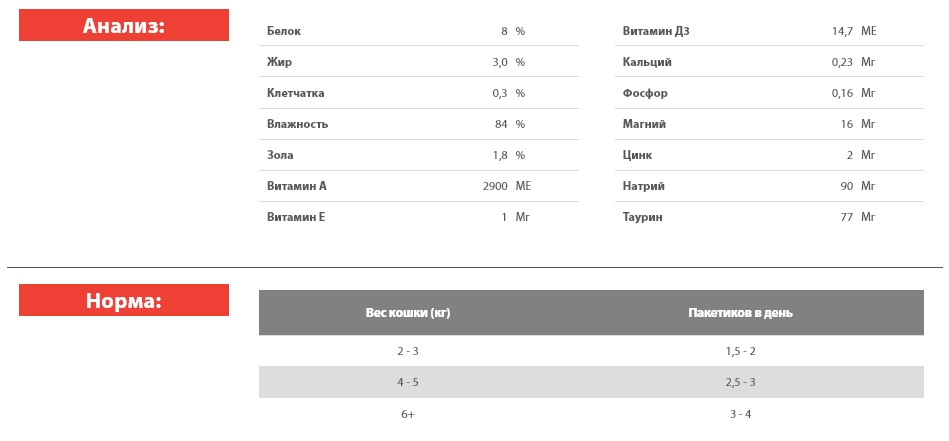949x441 pixels.
Task: Select the 4 - 5 weight cell
Action: click(x=408, y=382)
